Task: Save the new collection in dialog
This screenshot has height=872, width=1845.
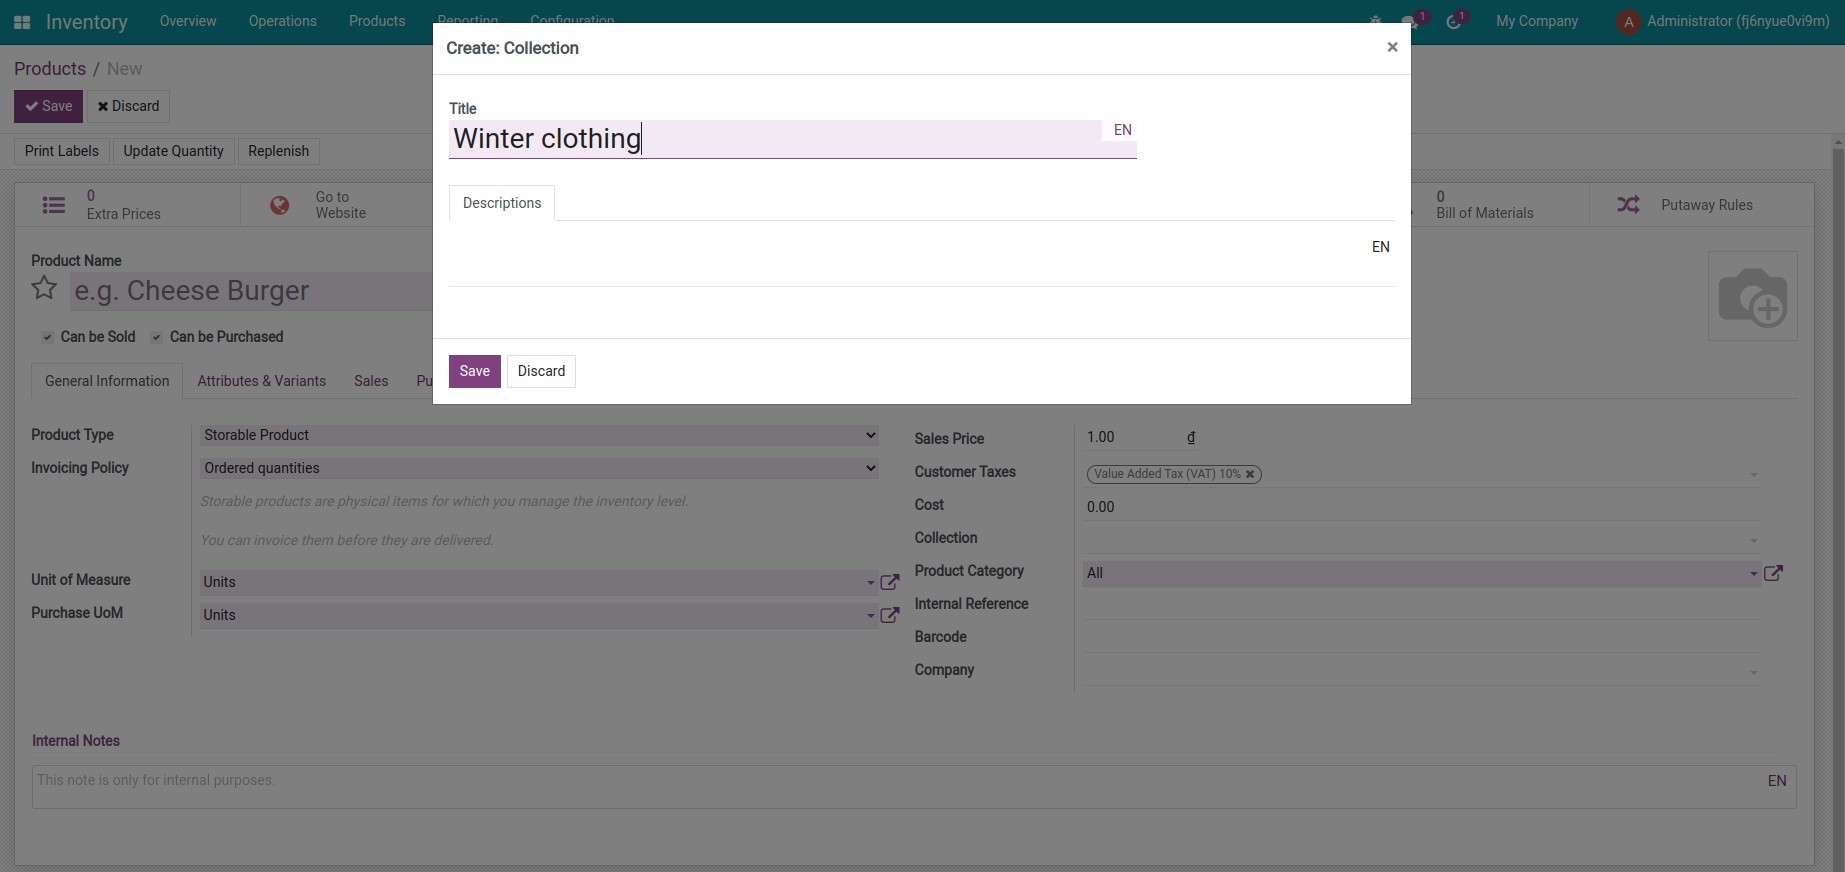Action: pyautogui.click(x=474, y=371)
